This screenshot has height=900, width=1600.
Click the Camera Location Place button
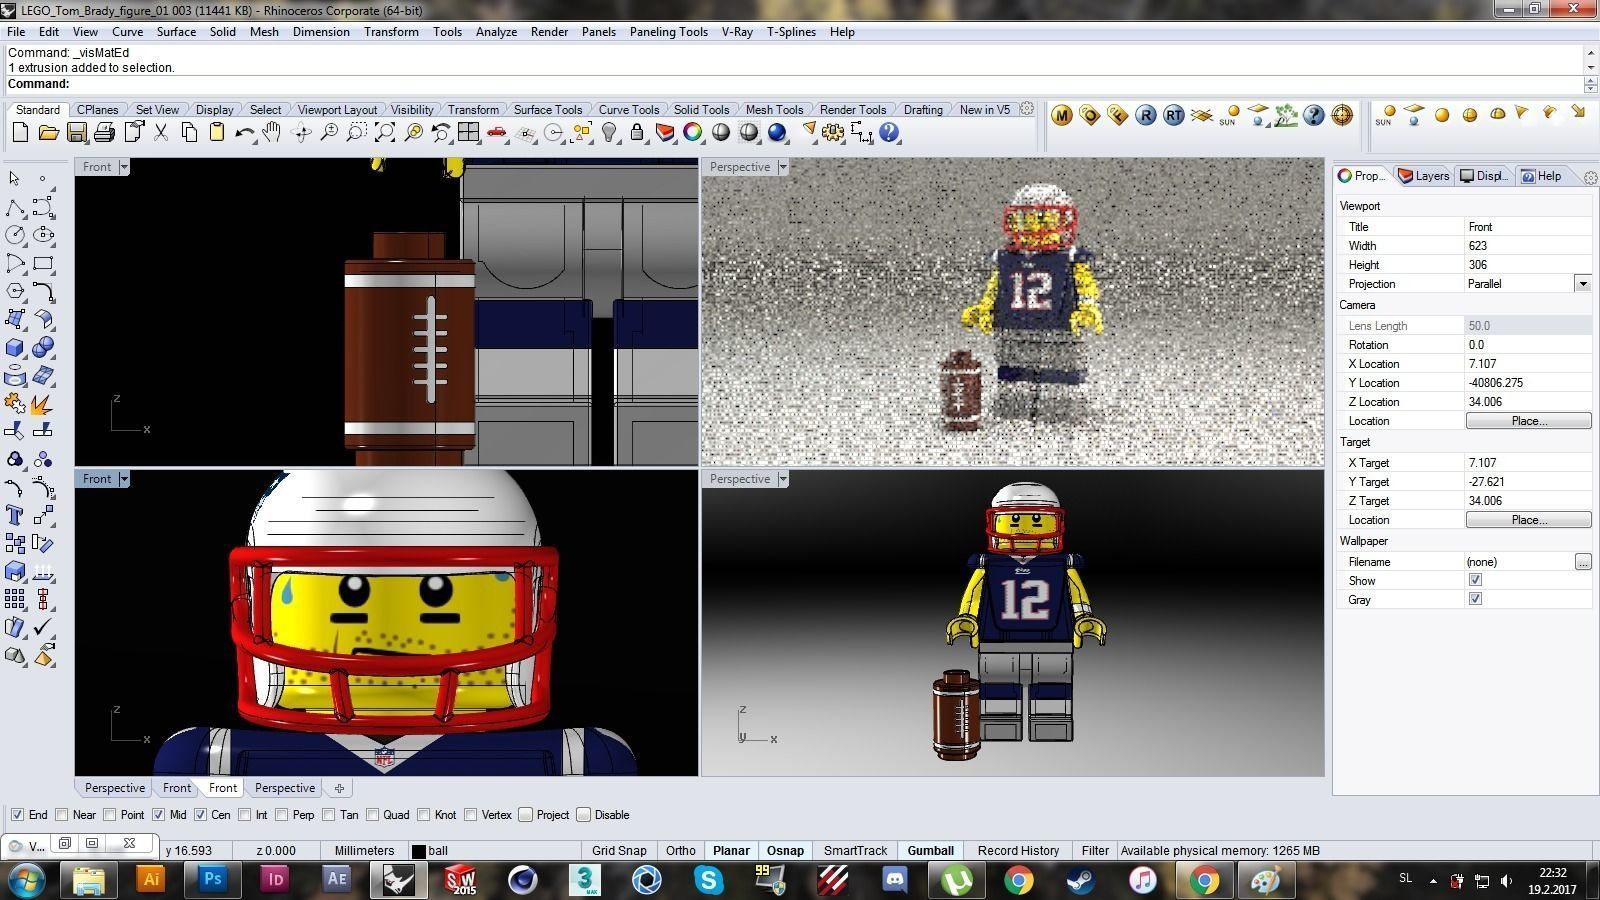click(x=1528, y=421)
